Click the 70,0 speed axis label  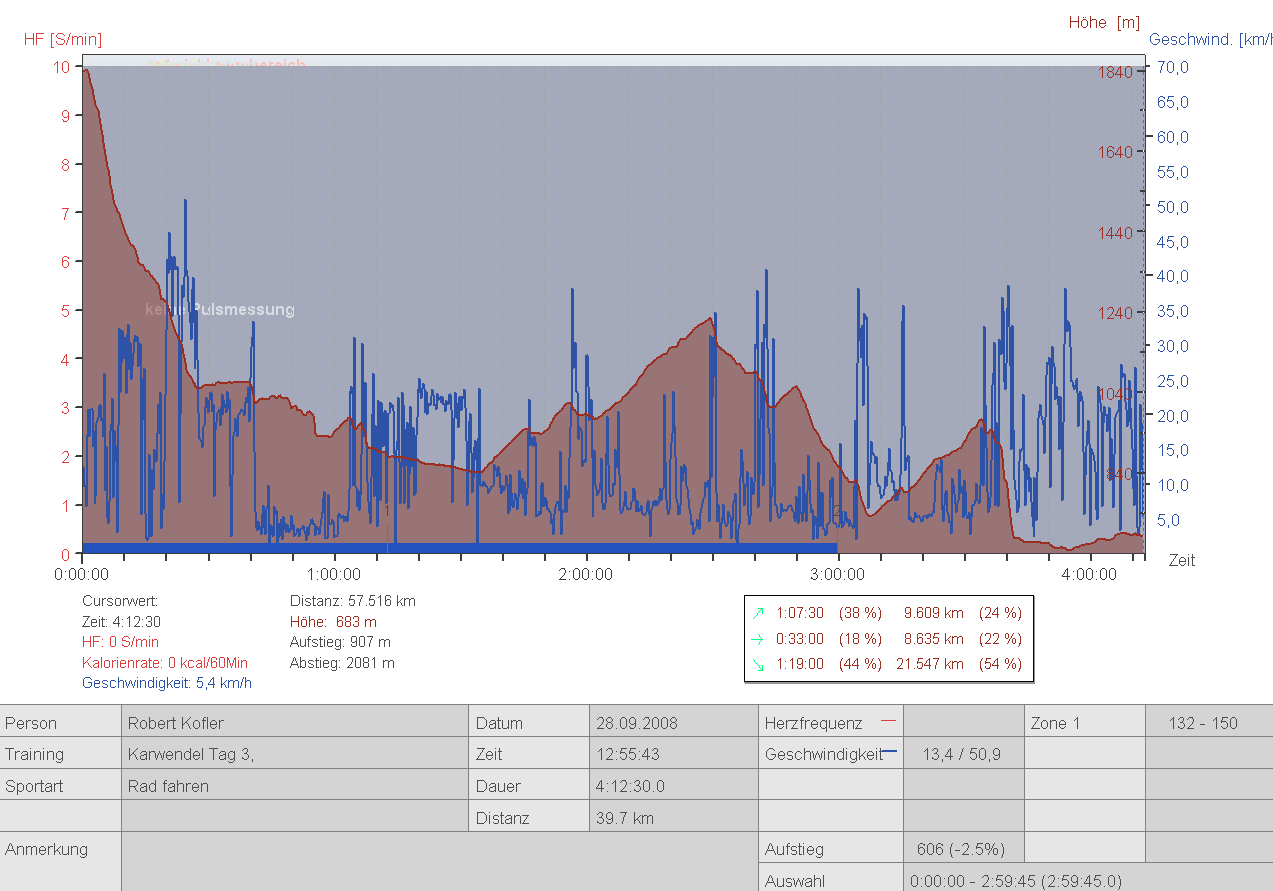(x=1171, y=67)
